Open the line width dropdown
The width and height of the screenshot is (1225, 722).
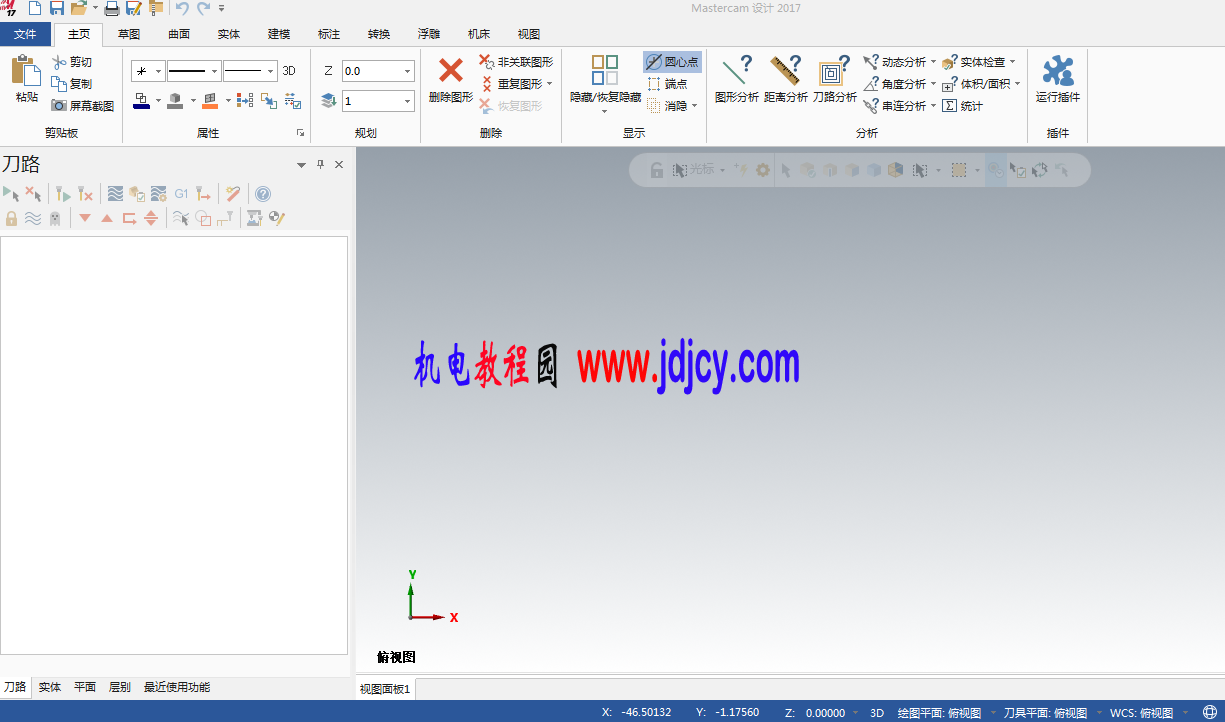(x=270, y=71)
